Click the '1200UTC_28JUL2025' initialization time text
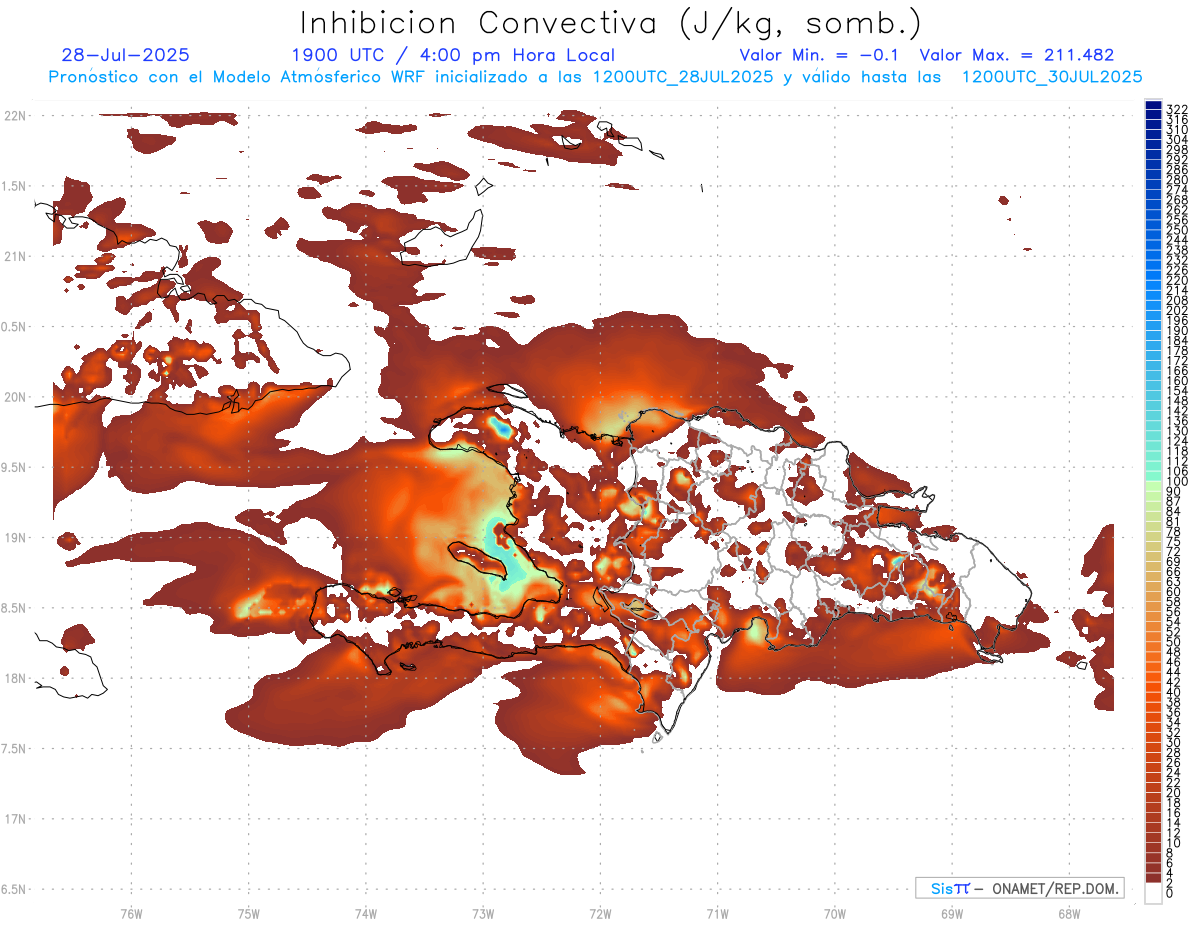Viewport: 1200px width, 927px height. (682, 77)
